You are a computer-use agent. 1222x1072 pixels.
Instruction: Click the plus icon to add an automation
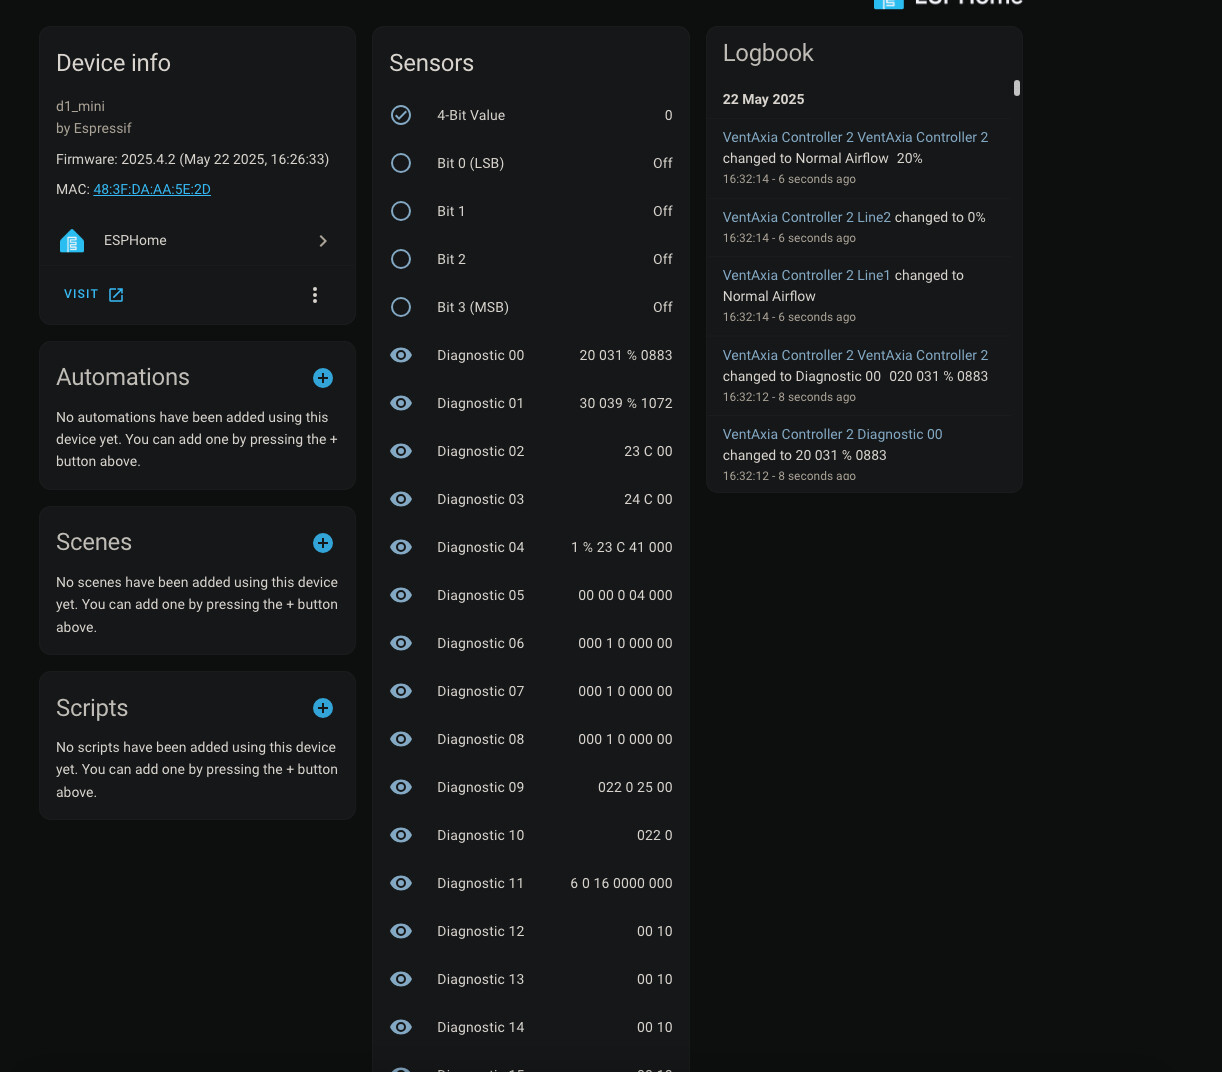(x=323, y=378)
